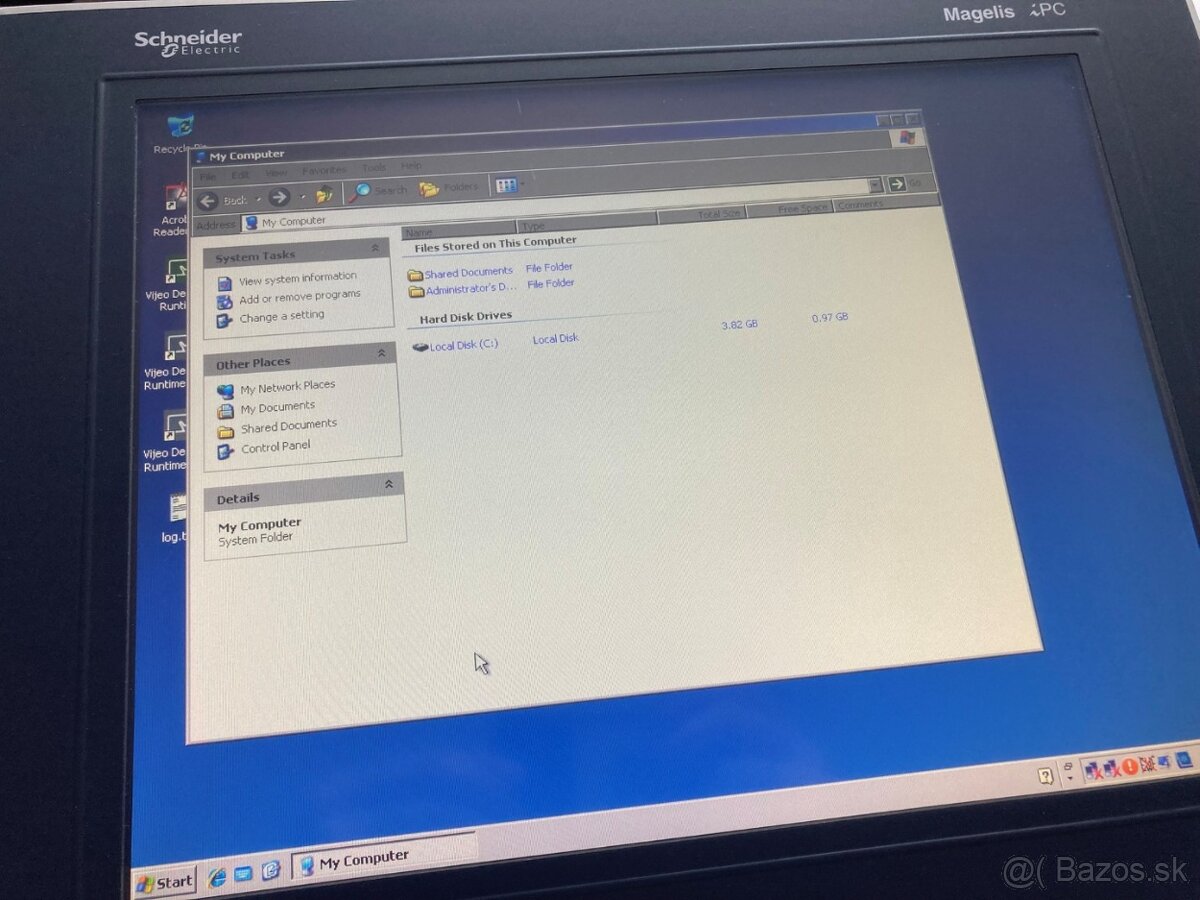Click the Files Stored on This Computer heading

[495, 242]
